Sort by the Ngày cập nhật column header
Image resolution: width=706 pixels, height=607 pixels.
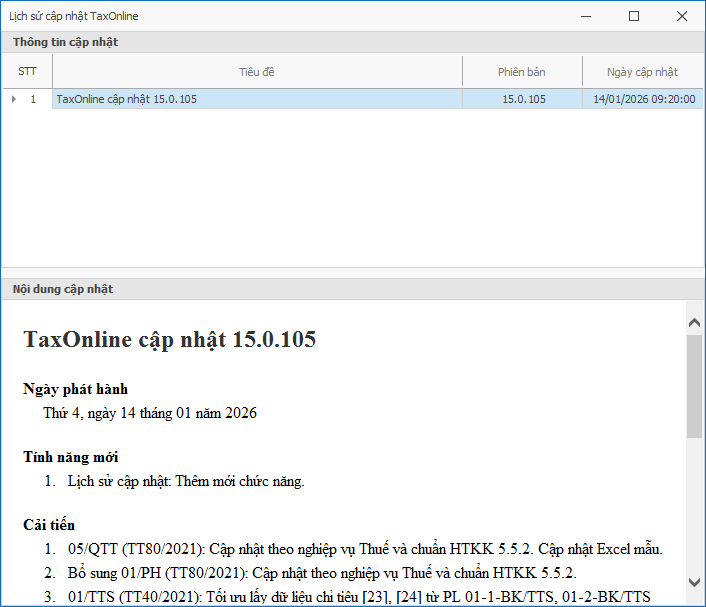pos(643,72)
